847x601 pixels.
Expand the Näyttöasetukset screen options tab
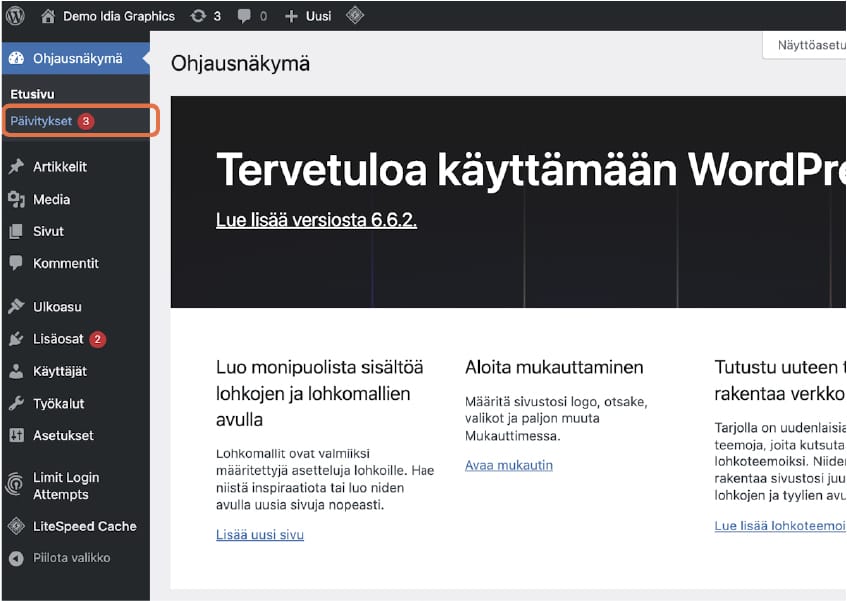coord(804,45)
